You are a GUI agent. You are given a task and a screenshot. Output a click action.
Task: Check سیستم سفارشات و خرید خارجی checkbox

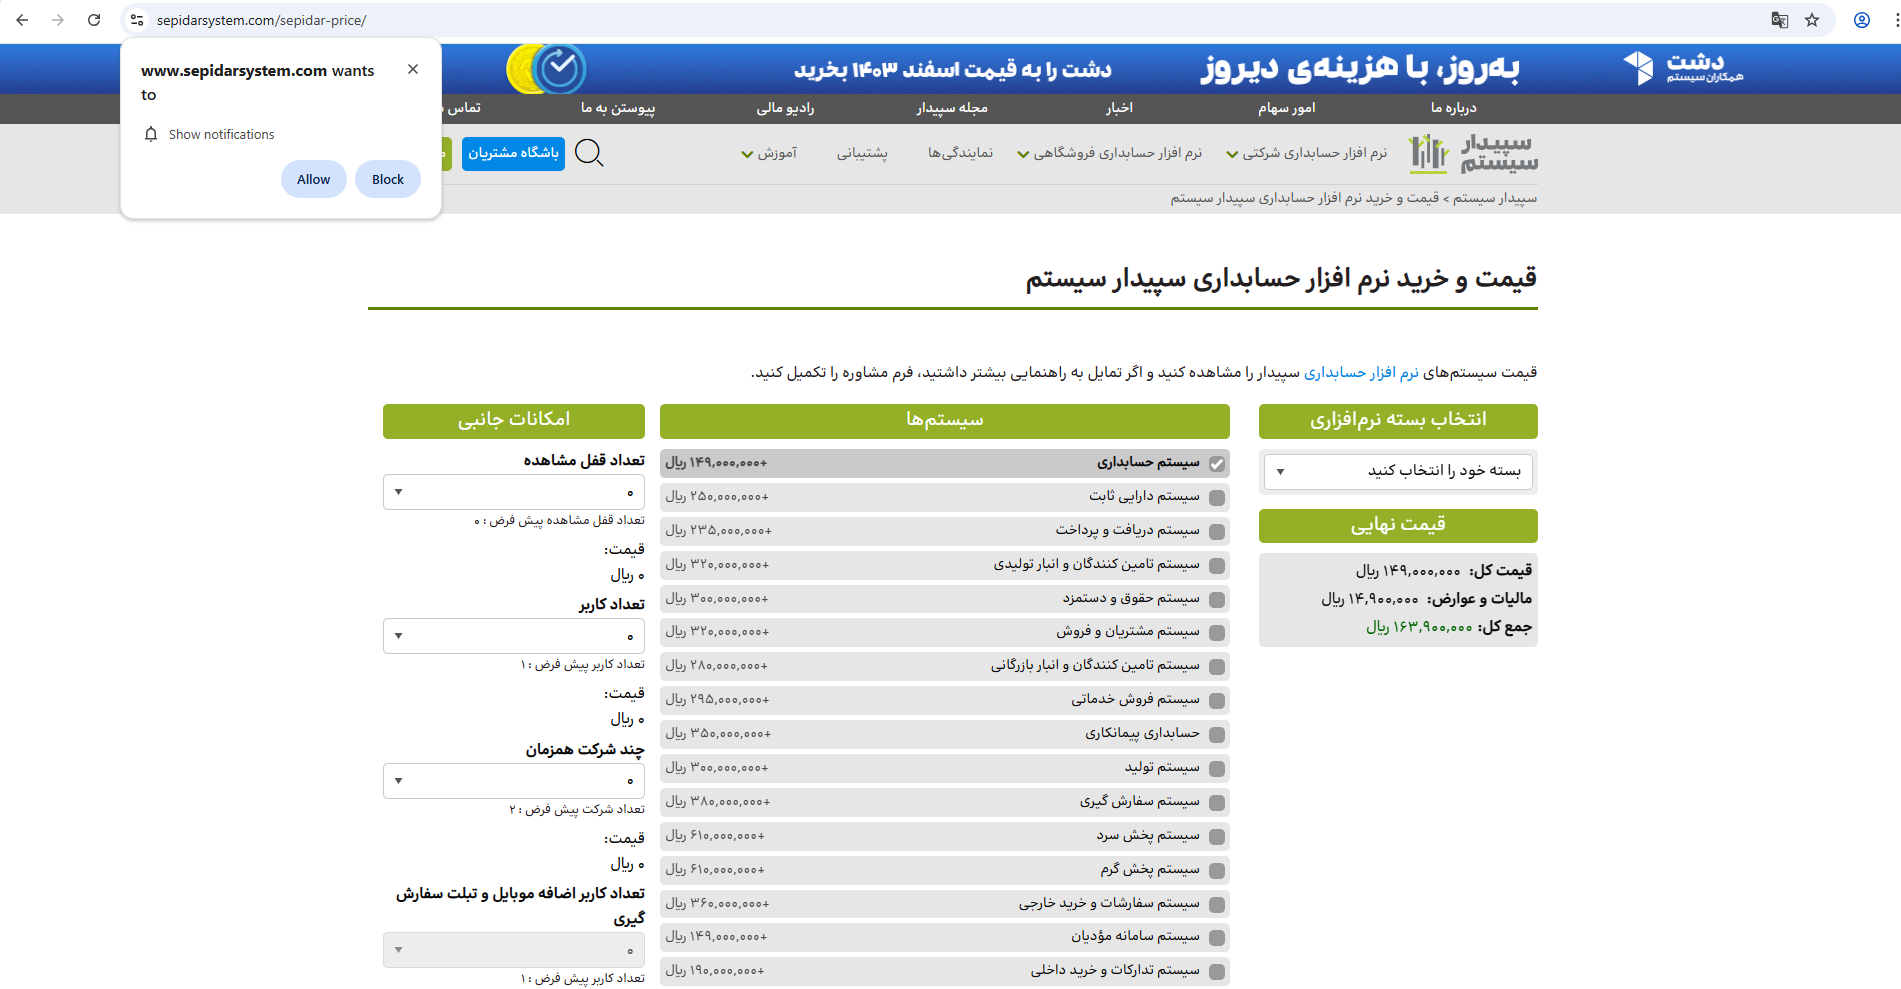tap(1217, 905)
